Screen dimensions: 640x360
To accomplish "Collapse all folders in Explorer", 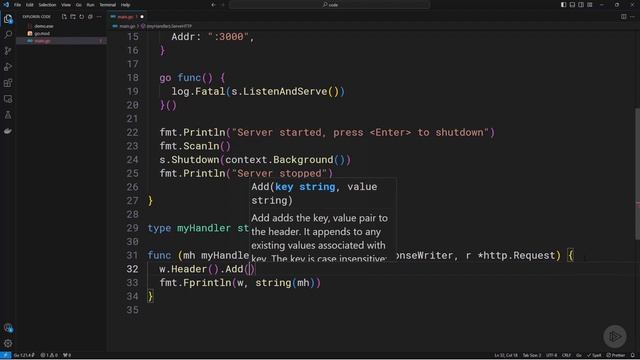I will coord(90,17).
